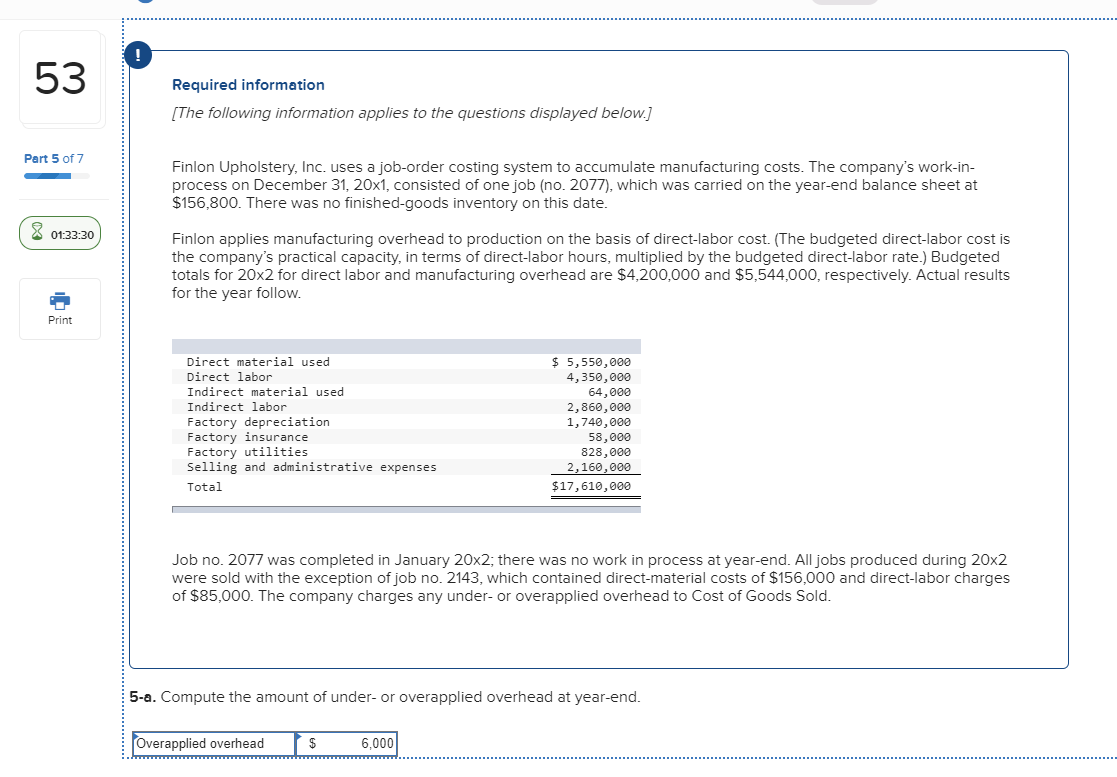The width and height of the screenshot is (1117, 777).
Task: Open the selection box showing Overapplied overhead
Action: [x=213, y=744]
